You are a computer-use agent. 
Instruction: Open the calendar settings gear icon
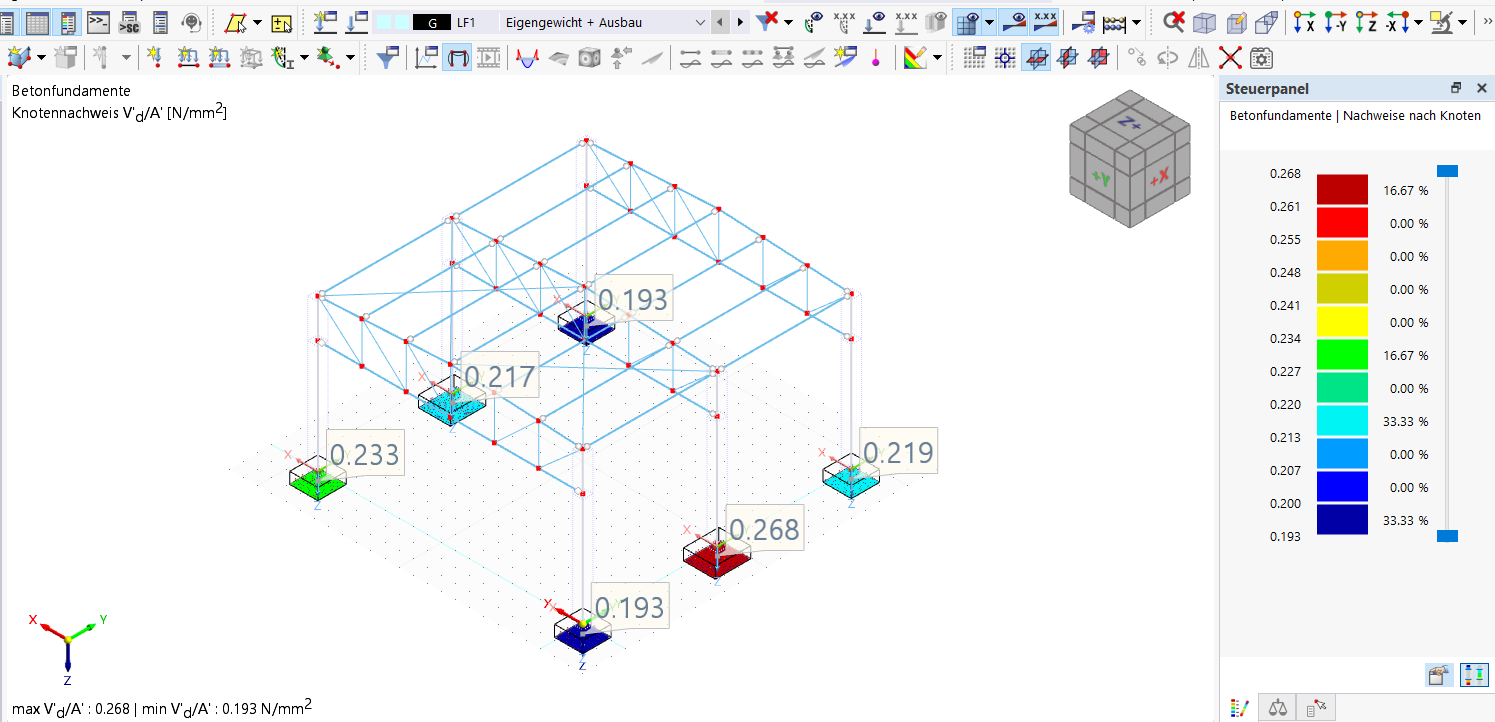tap(1261, 58)
